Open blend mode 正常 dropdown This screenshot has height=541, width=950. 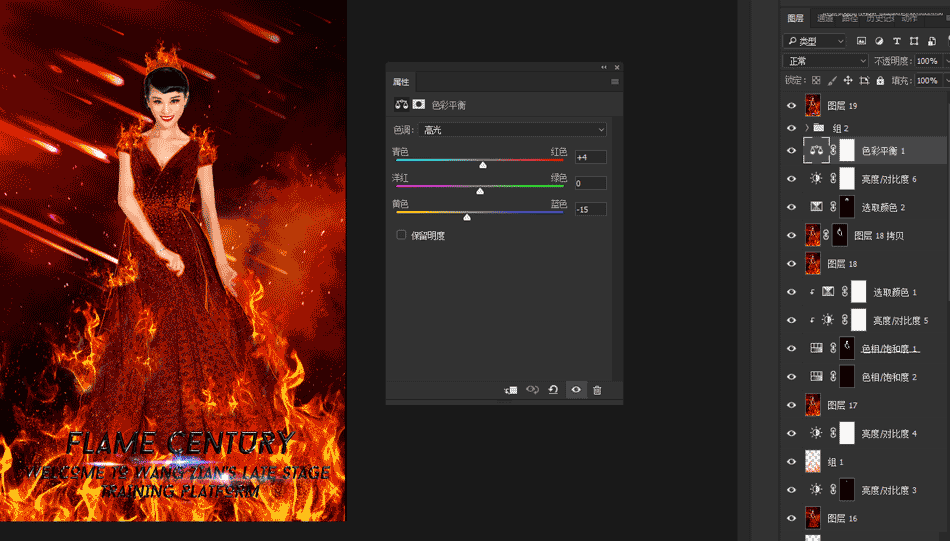point(826,61)
